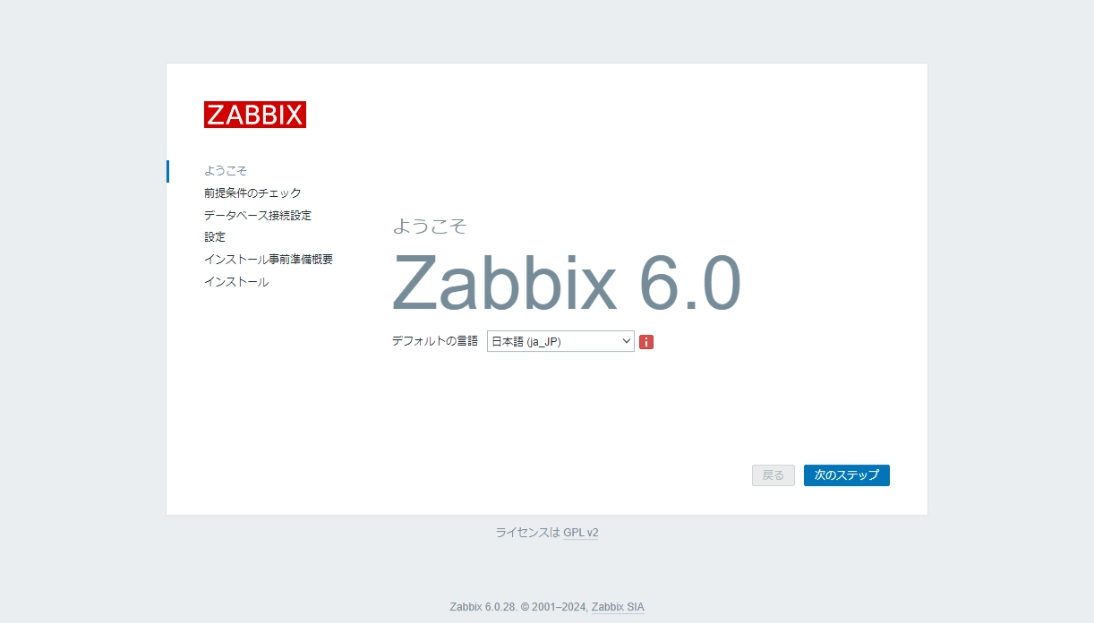Click the デフォルトの言語 label
The image size is (1094, 623).
coord(435,341)
